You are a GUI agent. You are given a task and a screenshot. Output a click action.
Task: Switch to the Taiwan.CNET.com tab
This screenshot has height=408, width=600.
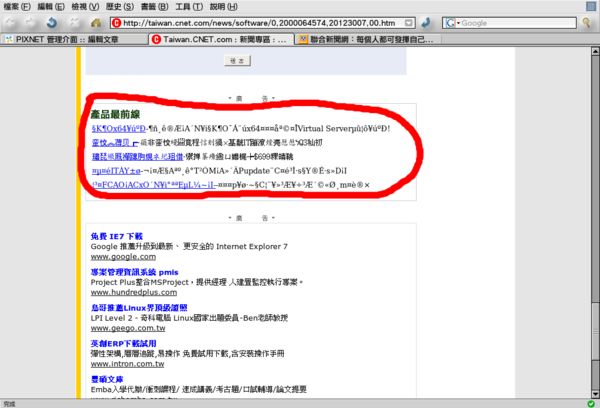(222, 39)
